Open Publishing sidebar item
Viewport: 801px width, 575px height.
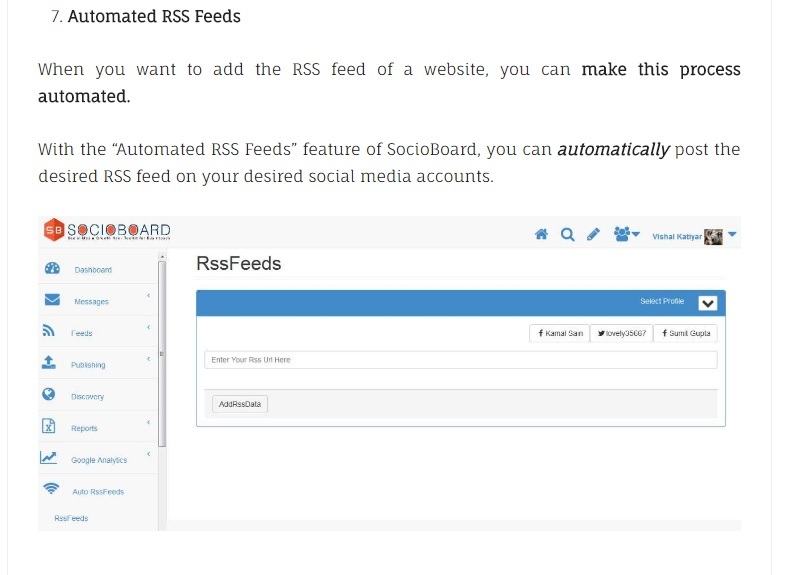[88, 365]
